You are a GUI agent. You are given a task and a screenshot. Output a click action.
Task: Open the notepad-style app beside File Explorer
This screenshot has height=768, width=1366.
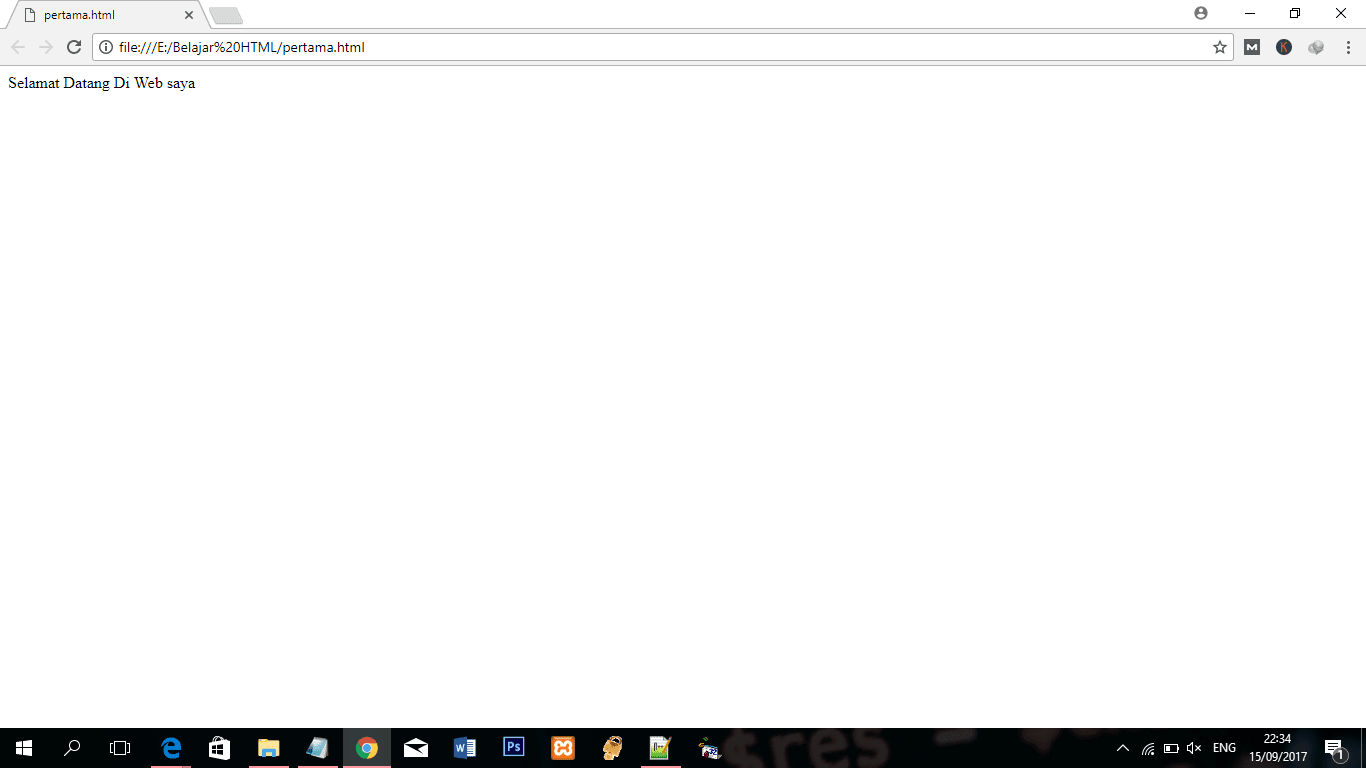pos(317,748)
